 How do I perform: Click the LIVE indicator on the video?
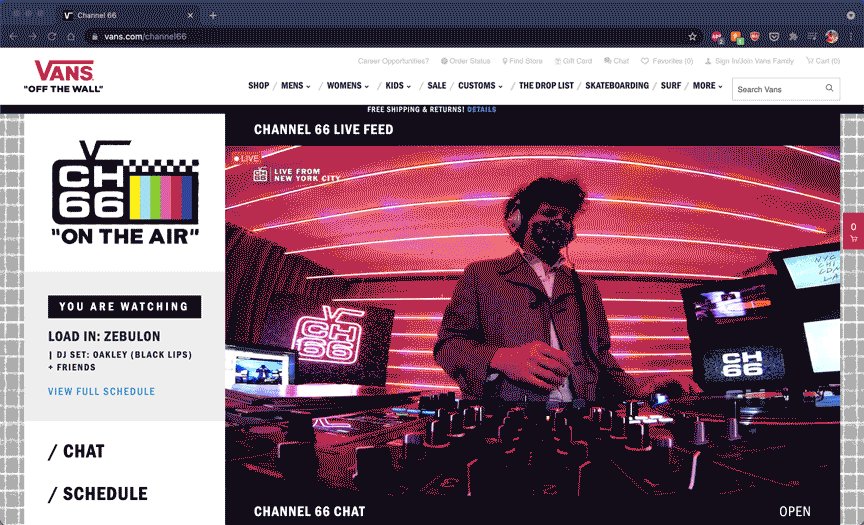pyautogui.click(x=246, y=159)
